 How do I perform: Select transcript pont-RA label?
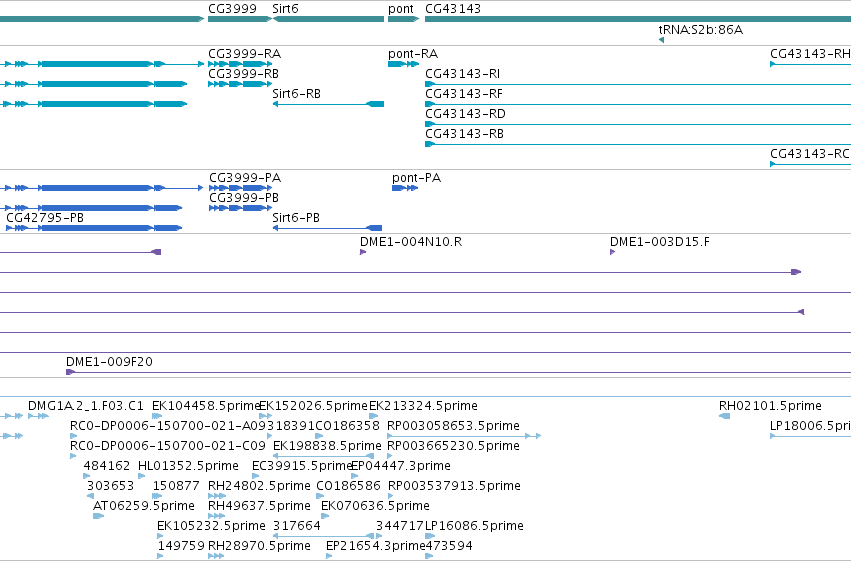[413, 54]
